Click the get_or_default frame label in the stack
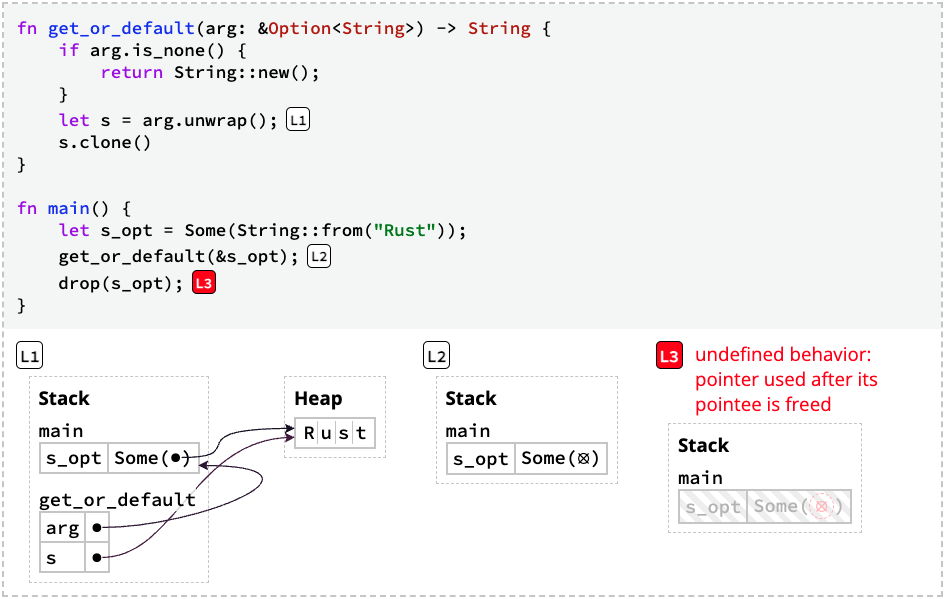 point(117,500)
